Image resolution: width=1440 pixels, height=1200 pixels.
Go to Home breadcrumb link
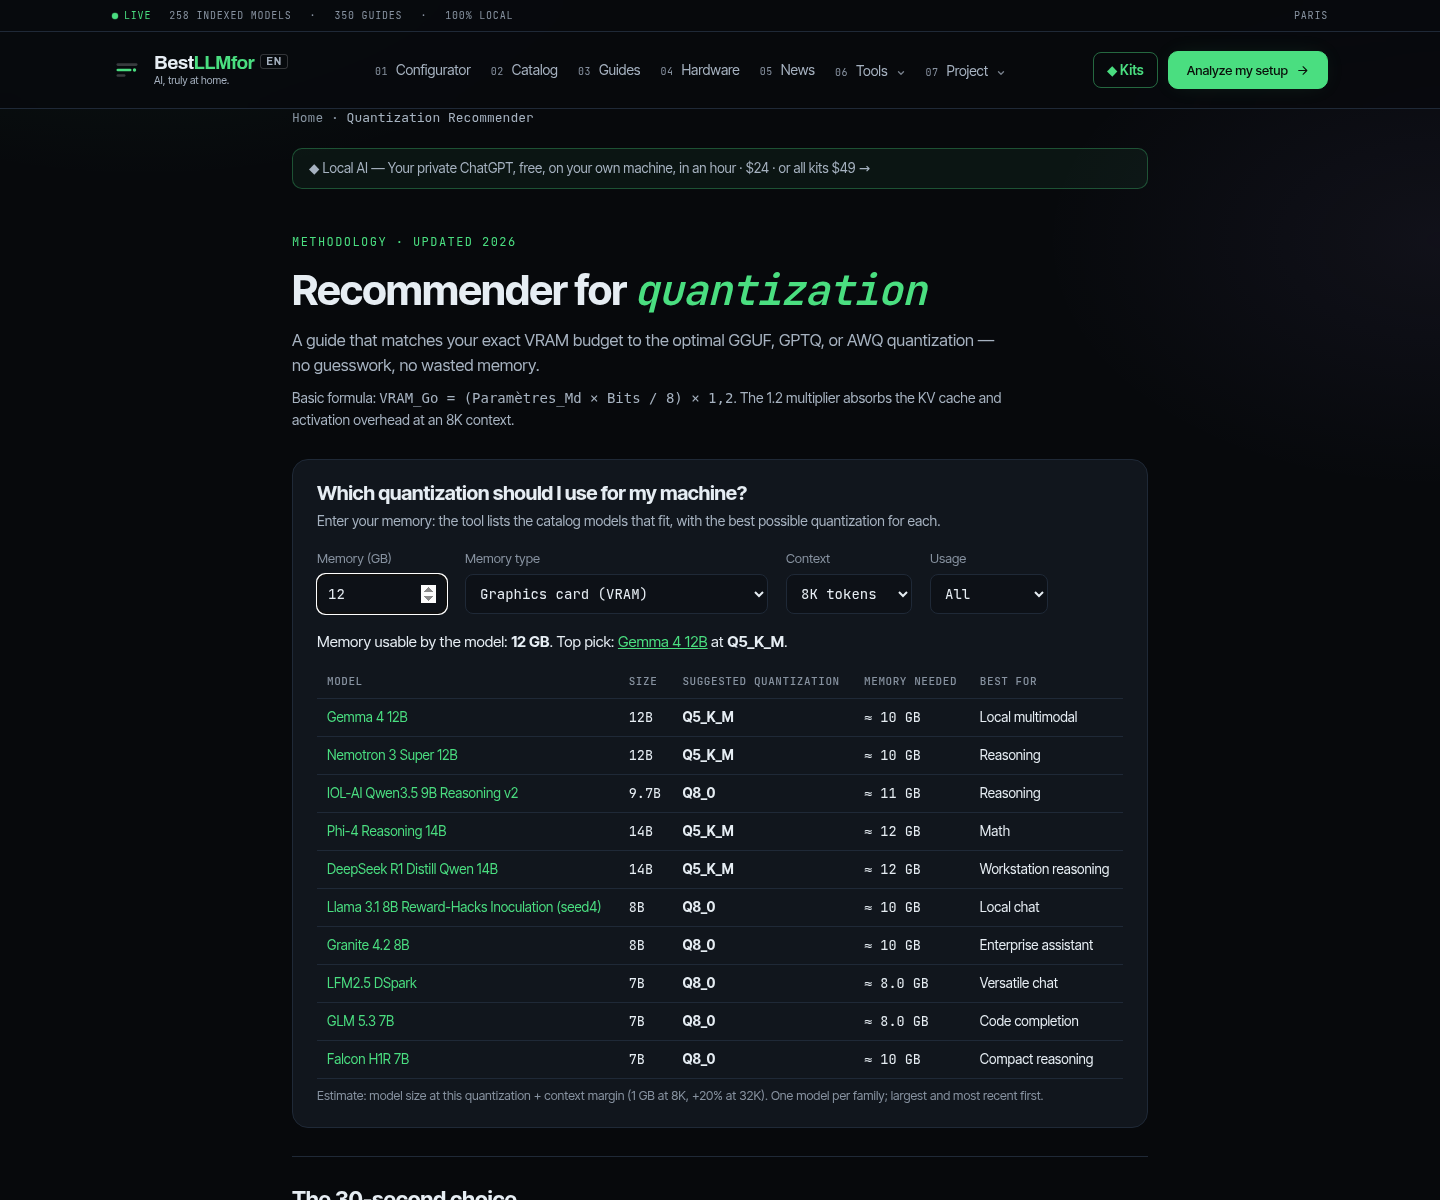(x=307, y=118)
